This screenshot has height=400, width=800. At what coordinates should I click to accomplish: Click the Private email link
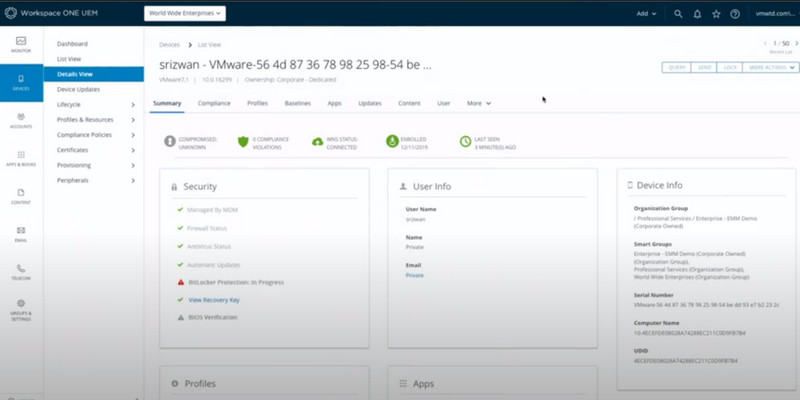point(414,276)
